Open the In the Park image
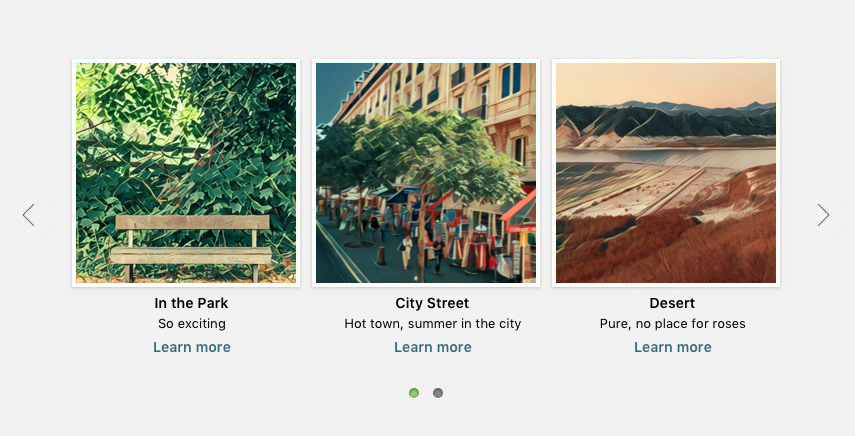Screen dimensions: 855x436 click(x=186, y=173)
